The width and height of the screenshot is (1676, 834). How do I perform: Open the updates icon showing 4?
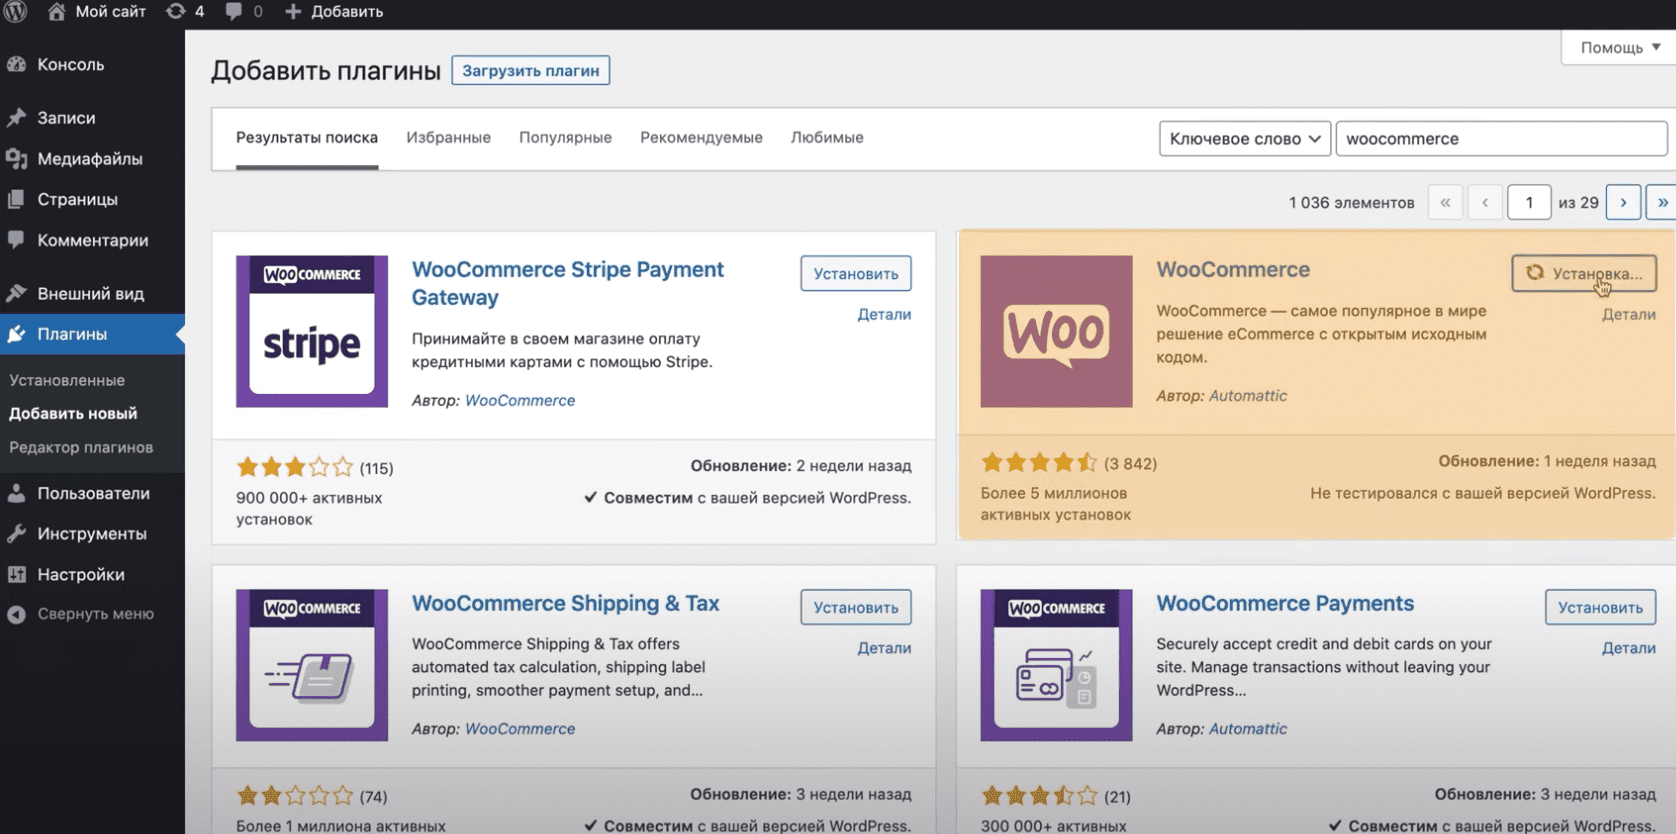[x=176, y=11]
